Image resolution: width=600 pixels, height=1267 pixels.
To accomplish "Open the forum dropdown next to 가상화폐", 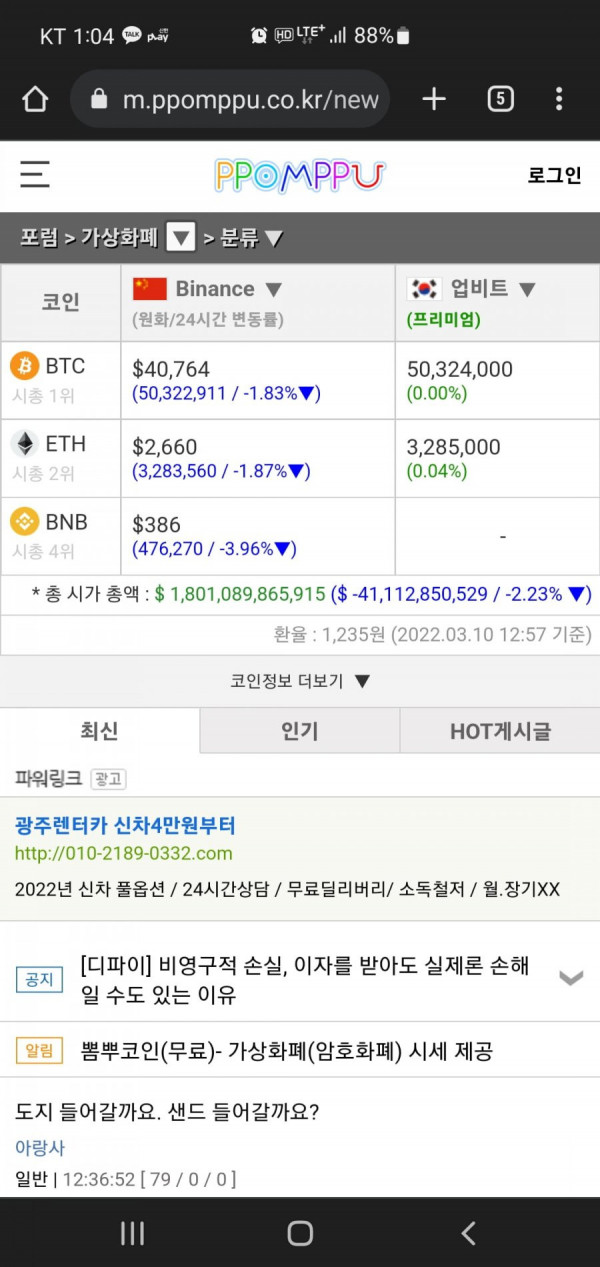I will (x=180, y=238).
